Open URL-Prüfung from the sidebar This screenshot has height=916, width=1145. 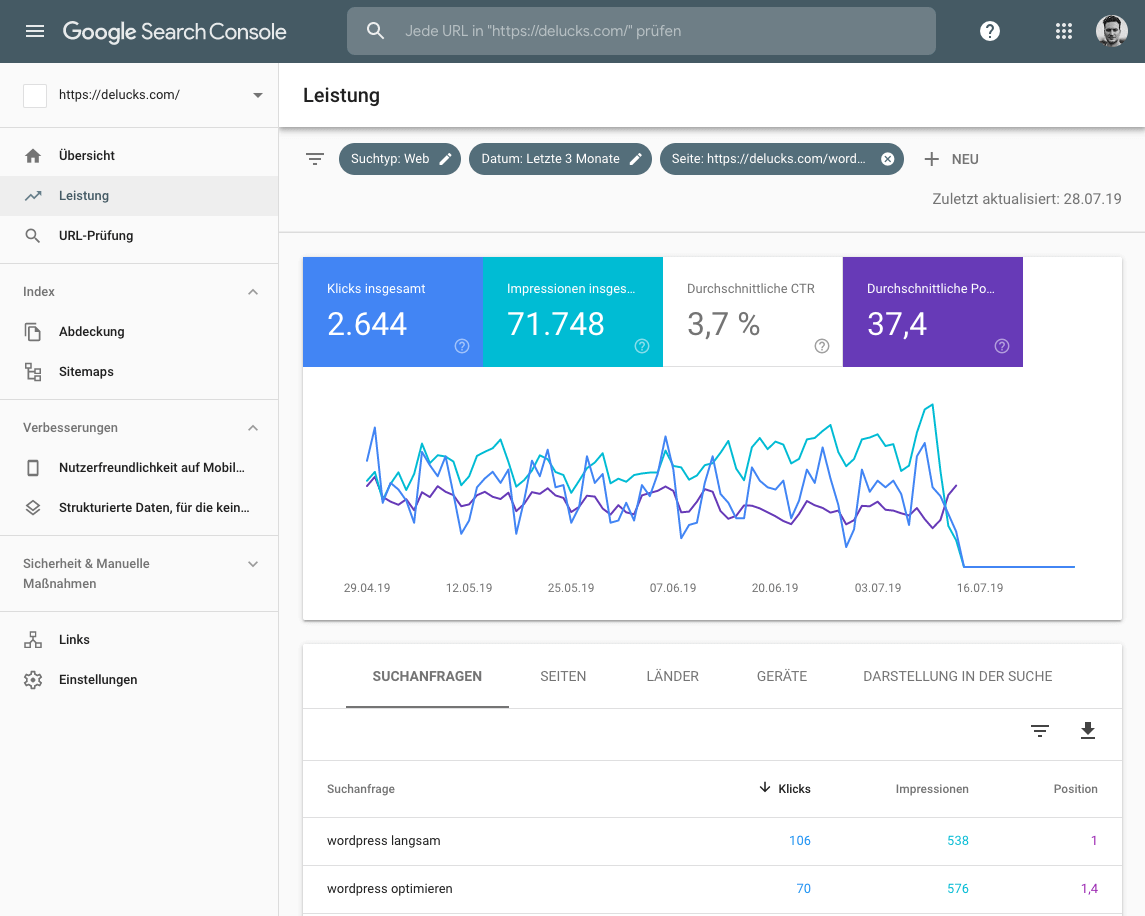(x=139, y=236)
